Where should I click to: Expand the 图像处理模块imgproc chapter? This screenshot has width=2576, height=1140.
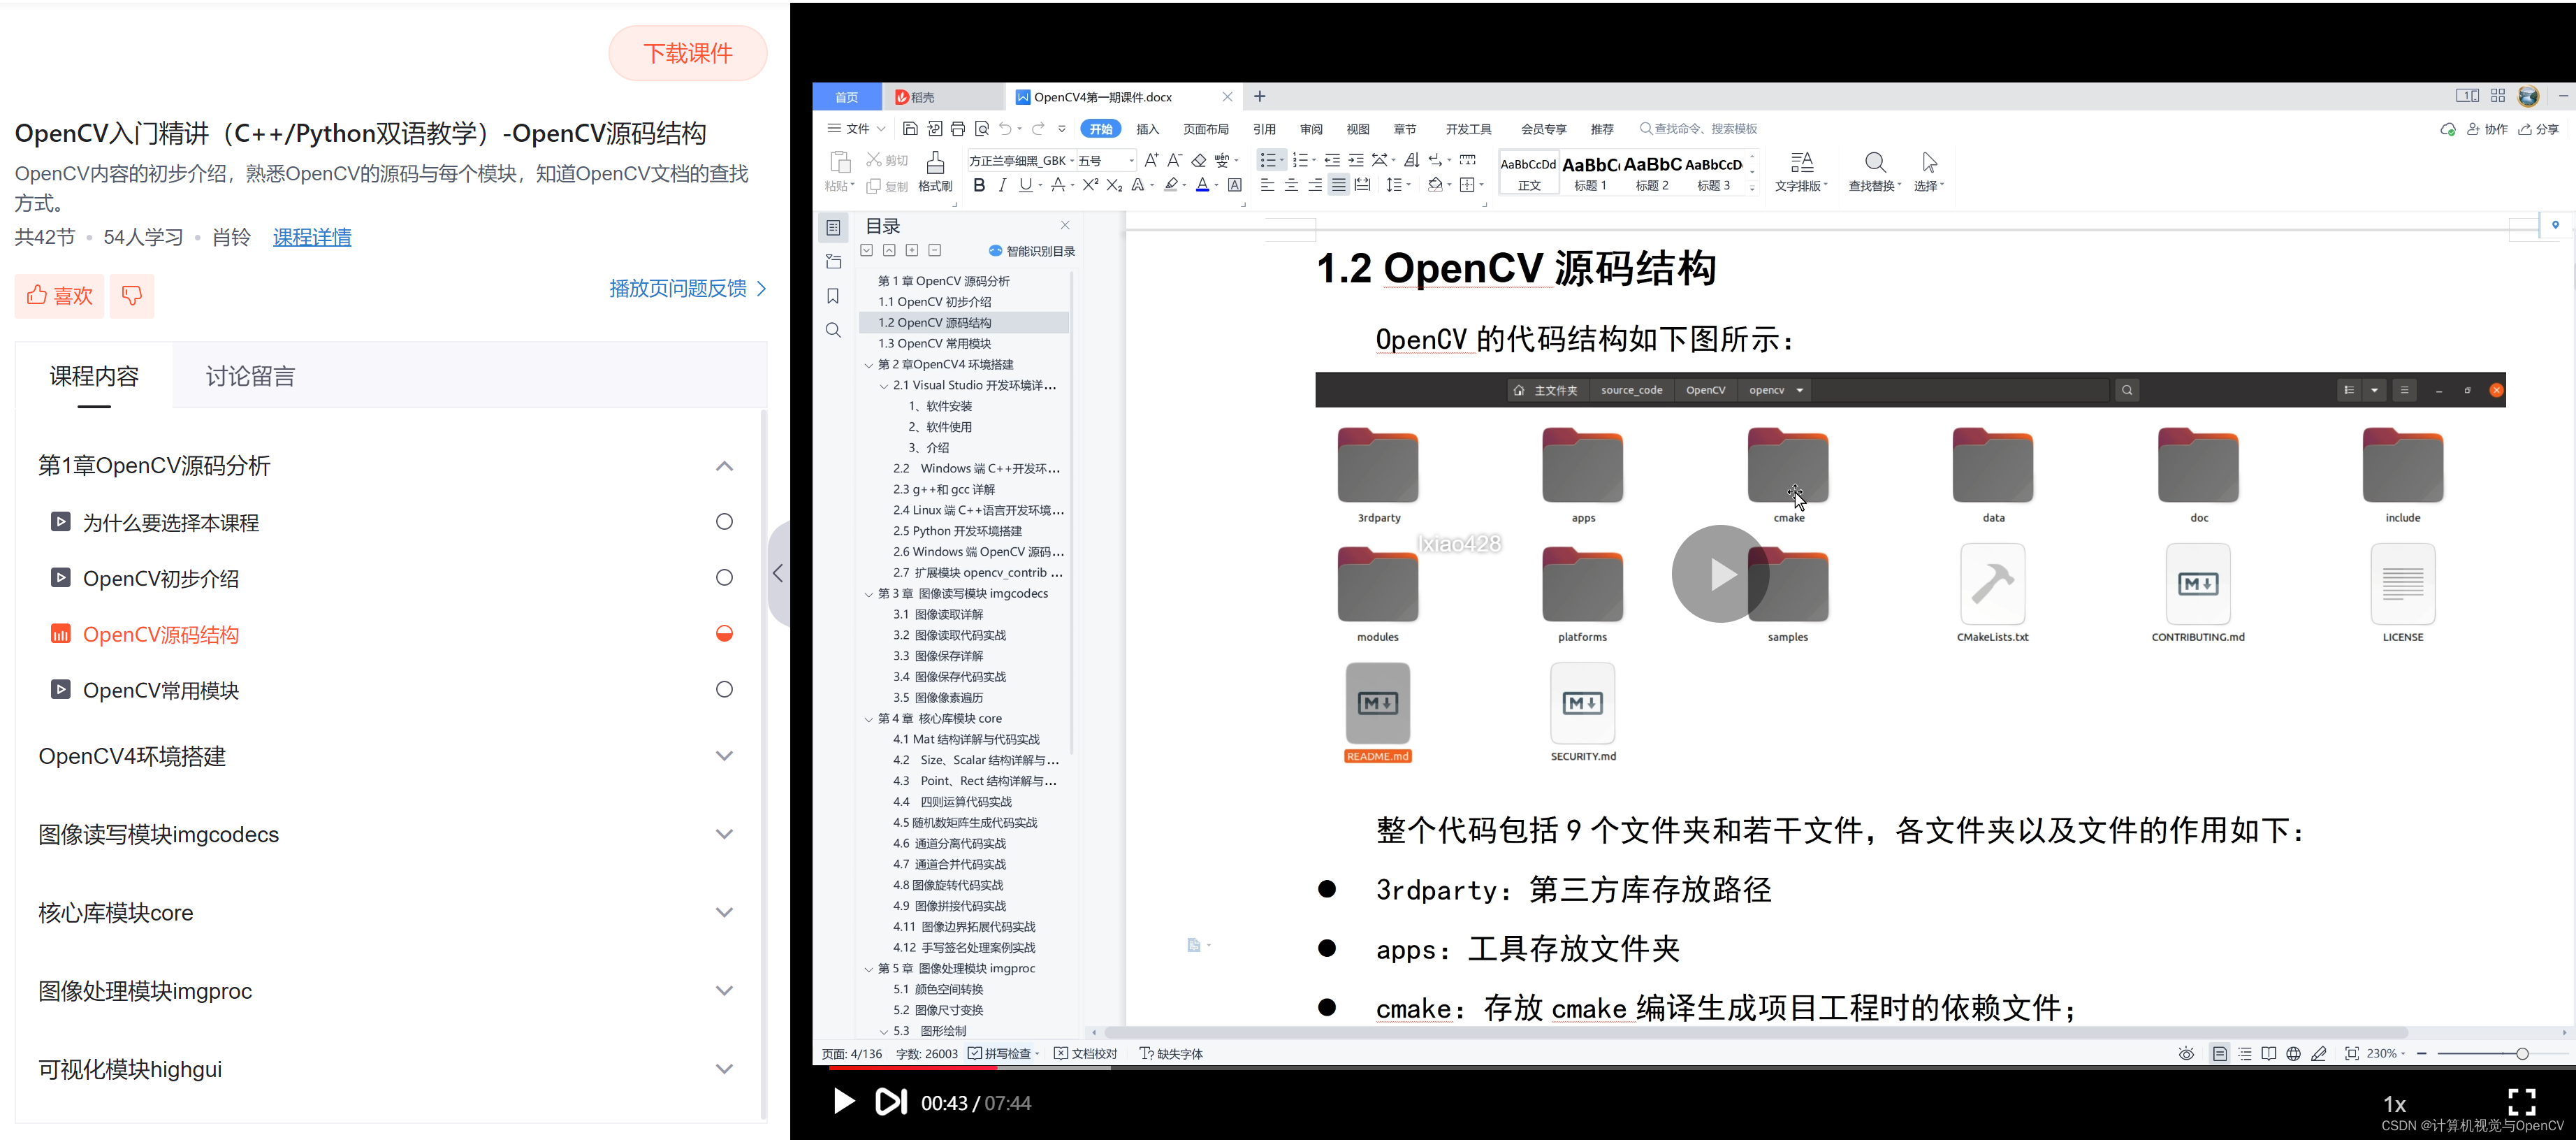pos(724,991)
